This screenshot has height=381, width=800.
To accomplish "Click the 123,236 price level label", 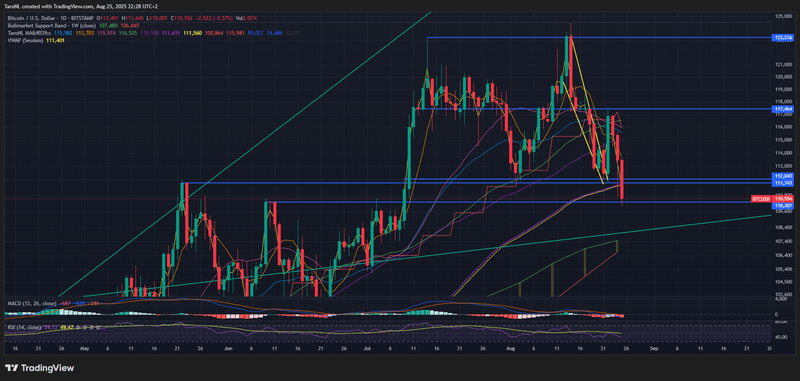I will [x=783, y=38].
